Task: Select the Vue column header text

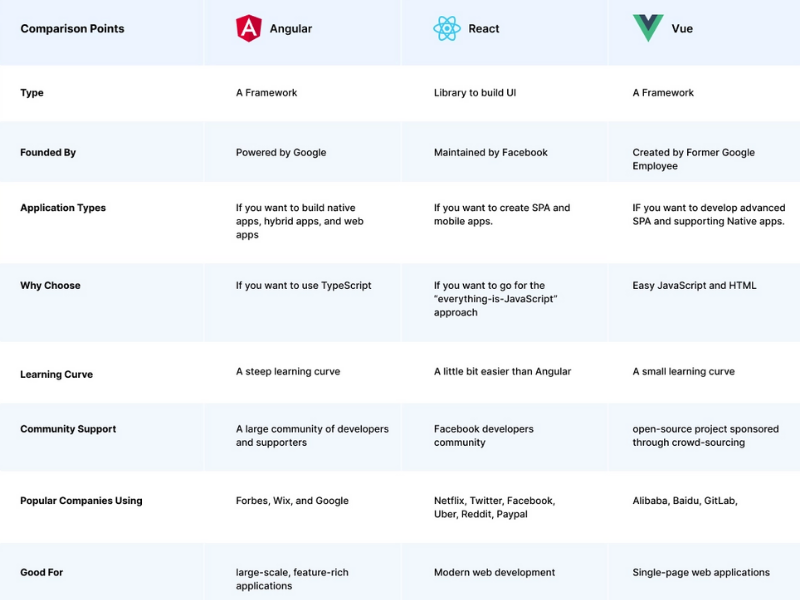Action: point(682,29)
